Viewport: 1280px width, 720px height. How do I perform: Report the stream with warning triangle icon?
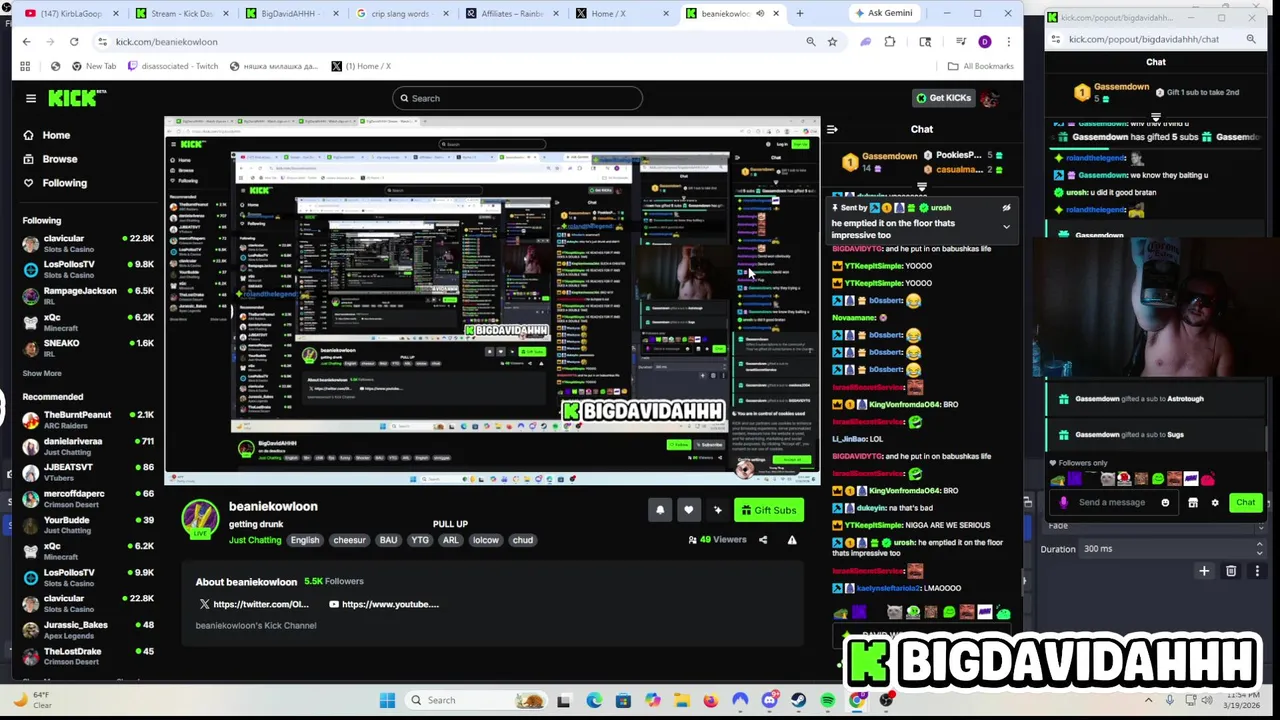point(792,540)
